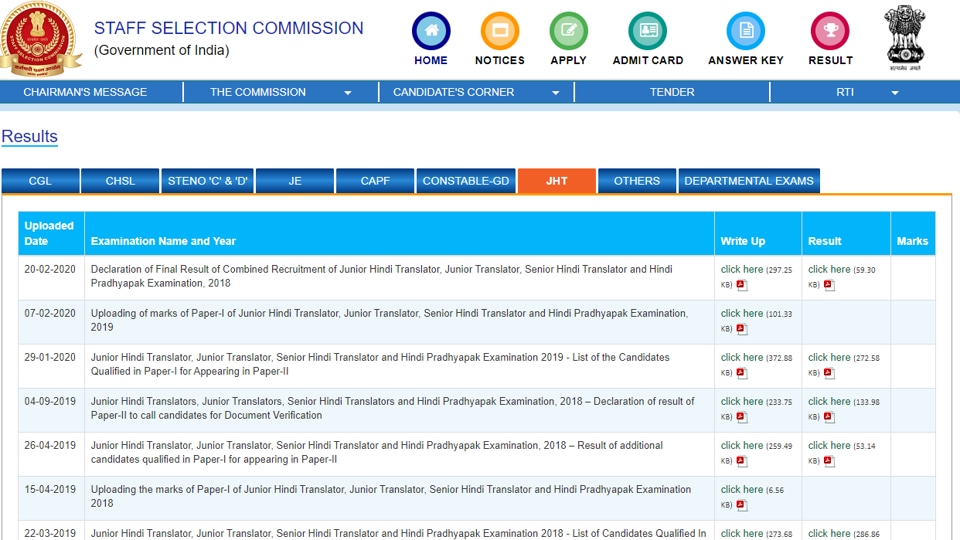Click the Results page heading
This screenshot has height=540, width=960.
29,137
